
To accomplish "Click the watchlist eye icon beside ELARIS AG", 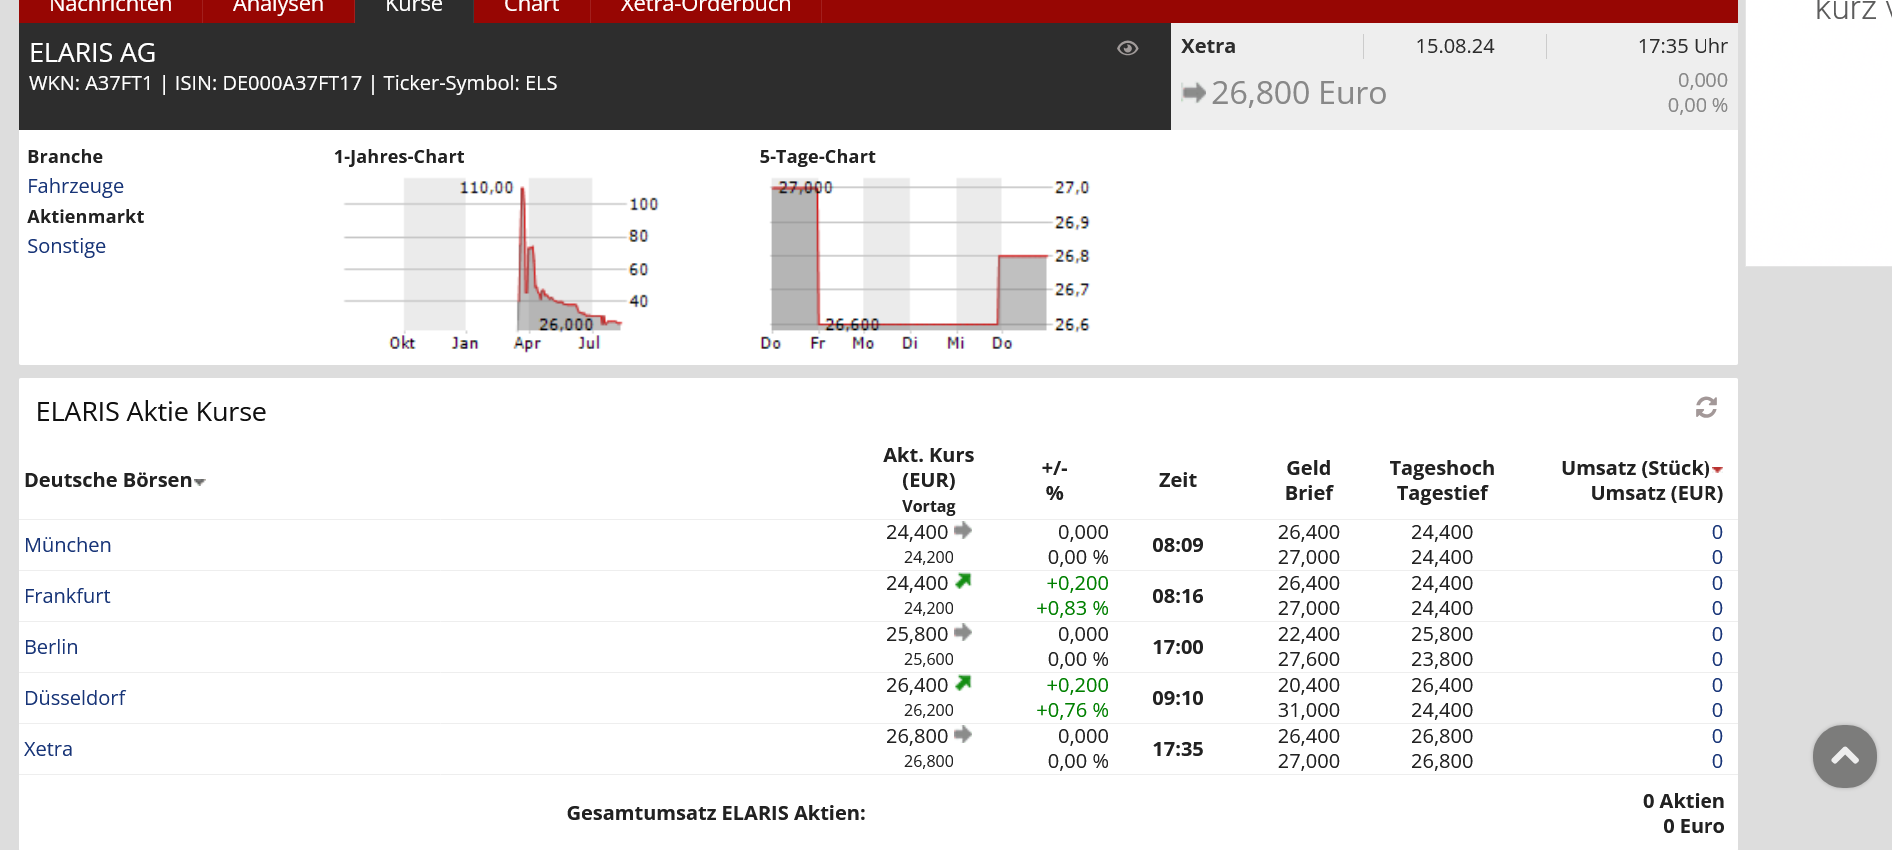I will tap(1127, 48).
